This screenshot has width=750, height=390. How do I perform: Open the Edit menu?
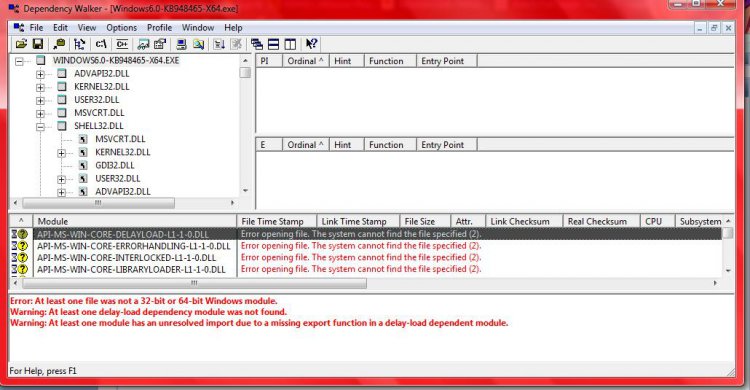click(x=60, y=28)
